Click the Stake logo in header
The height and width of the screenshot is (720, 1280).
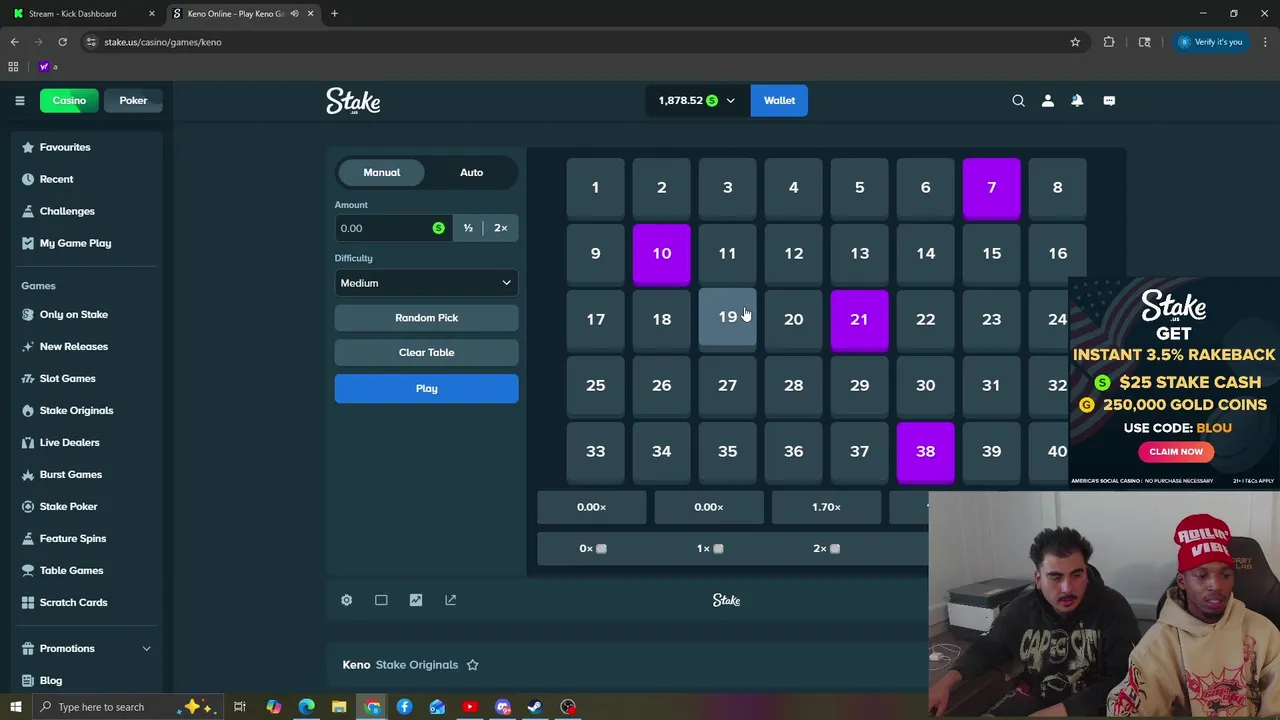point(353,101)
